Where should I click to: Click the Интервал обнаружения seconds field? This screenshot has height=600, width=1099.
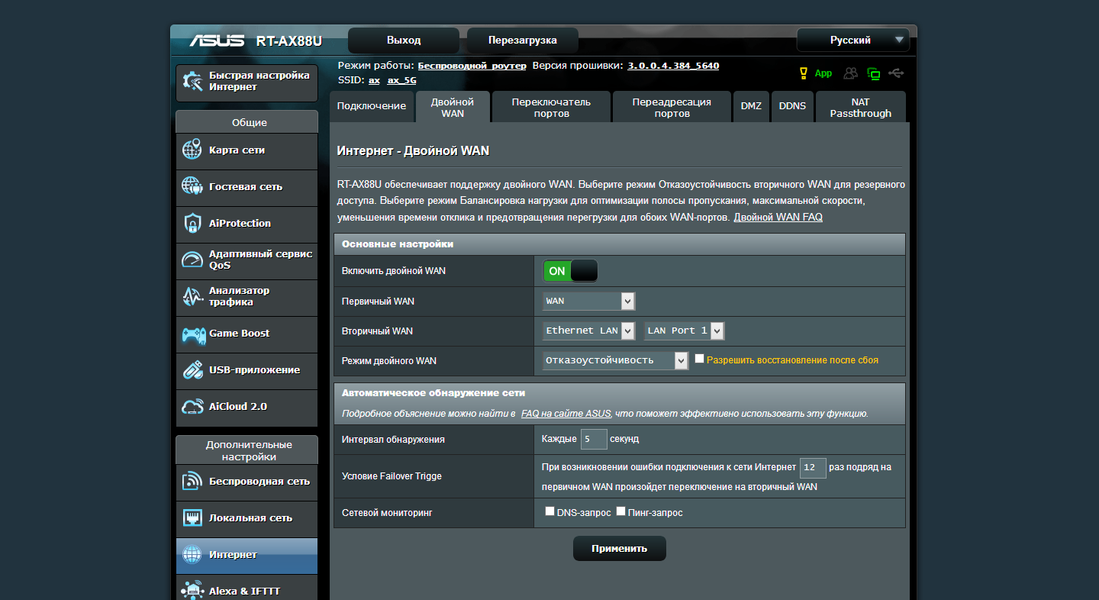coord(593,439)
